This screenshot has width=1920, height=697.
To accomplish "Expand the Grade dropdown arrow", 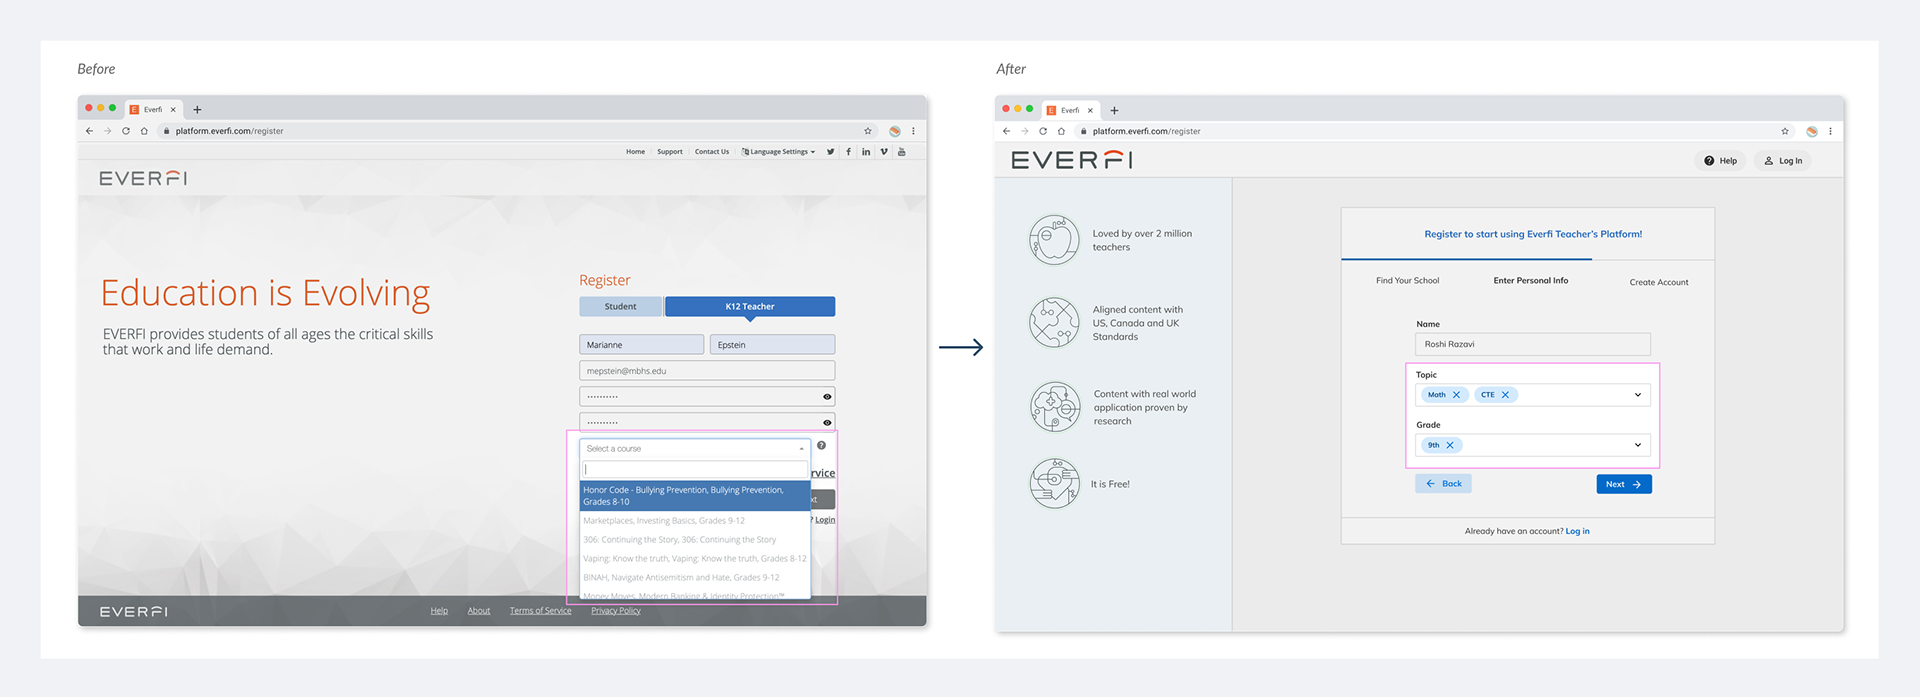I will [x=1638, y=445].
